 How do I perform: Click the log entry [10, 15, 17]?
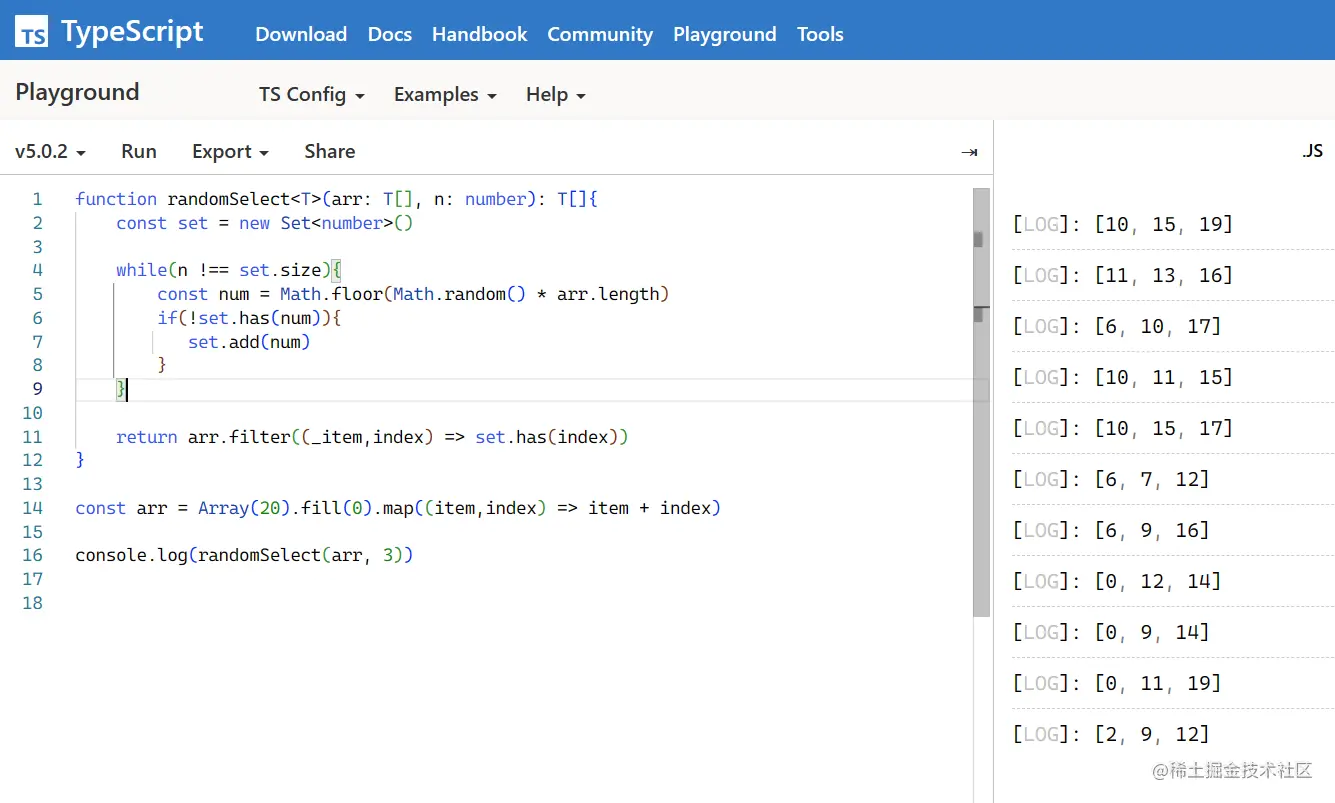click(1122, 428)
